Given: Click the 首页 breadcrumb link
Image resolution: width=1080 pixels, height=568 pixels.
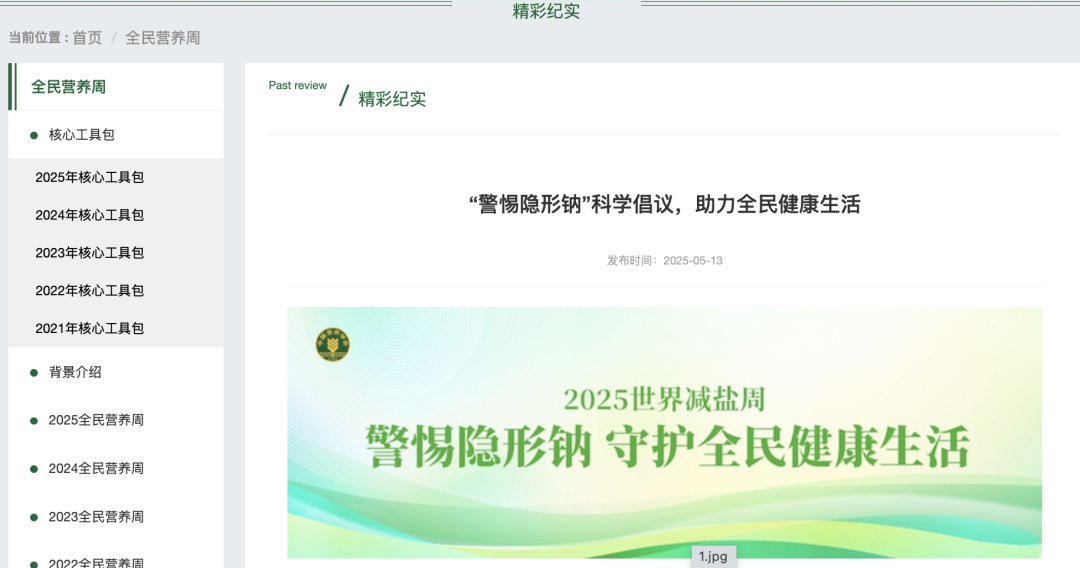Looking at the screenshot, I should point(87,38).
